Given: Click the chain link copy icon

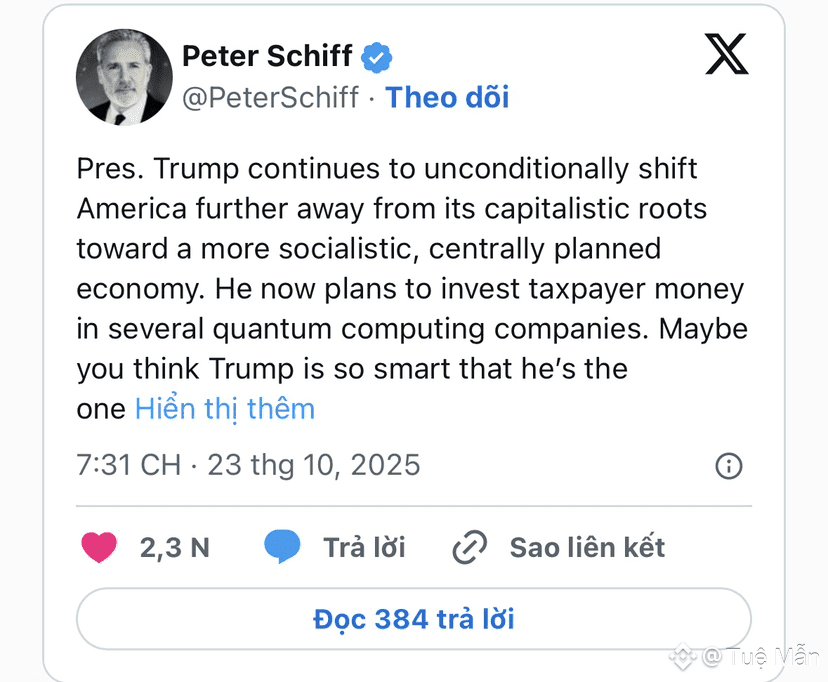Looking at the screenshot, I should [x=469, y=547].
